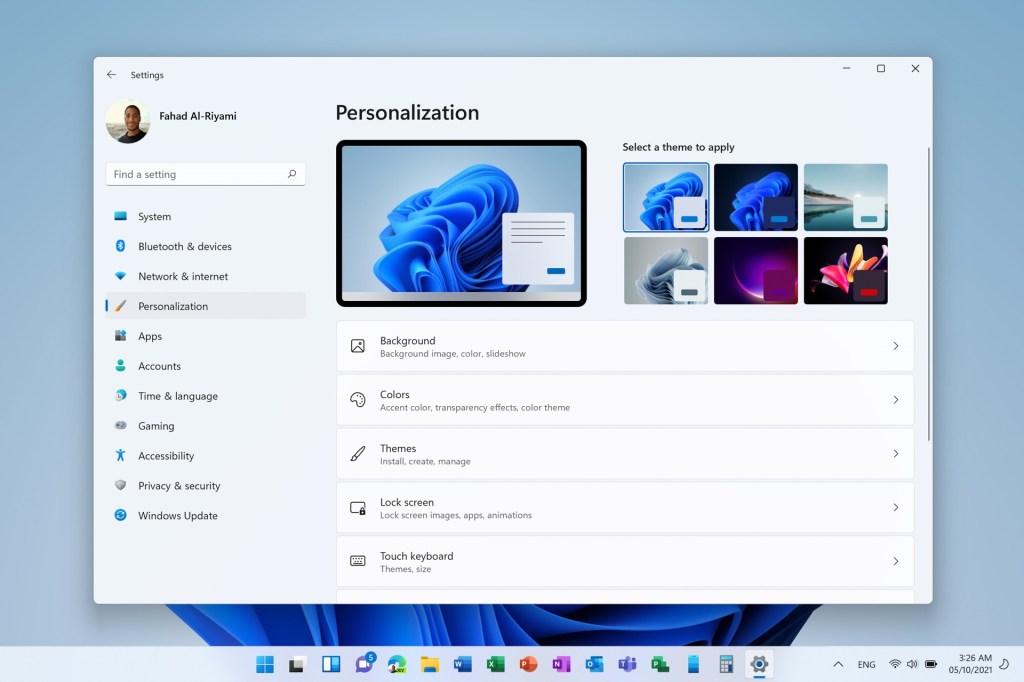Image resolution: width=1024 pixels, height=682 pixels.
Task: Apply the dark blue bloom theme
Action: (x=755, y=197)
